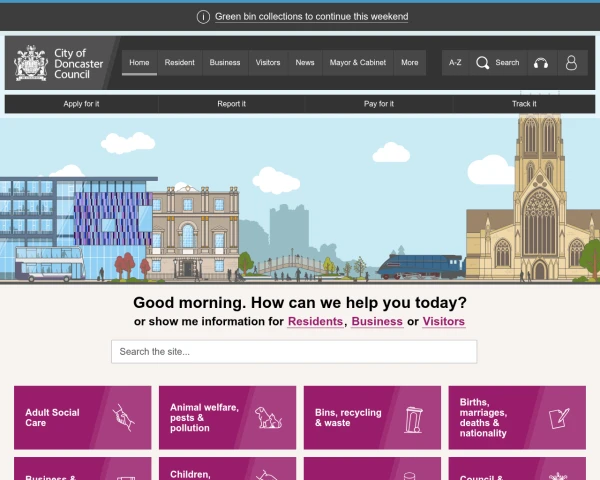Viewport: 600px width, 480px height.
Task: Open Animal welfare, pests & pollution tile
Action: tap(227, 418)
